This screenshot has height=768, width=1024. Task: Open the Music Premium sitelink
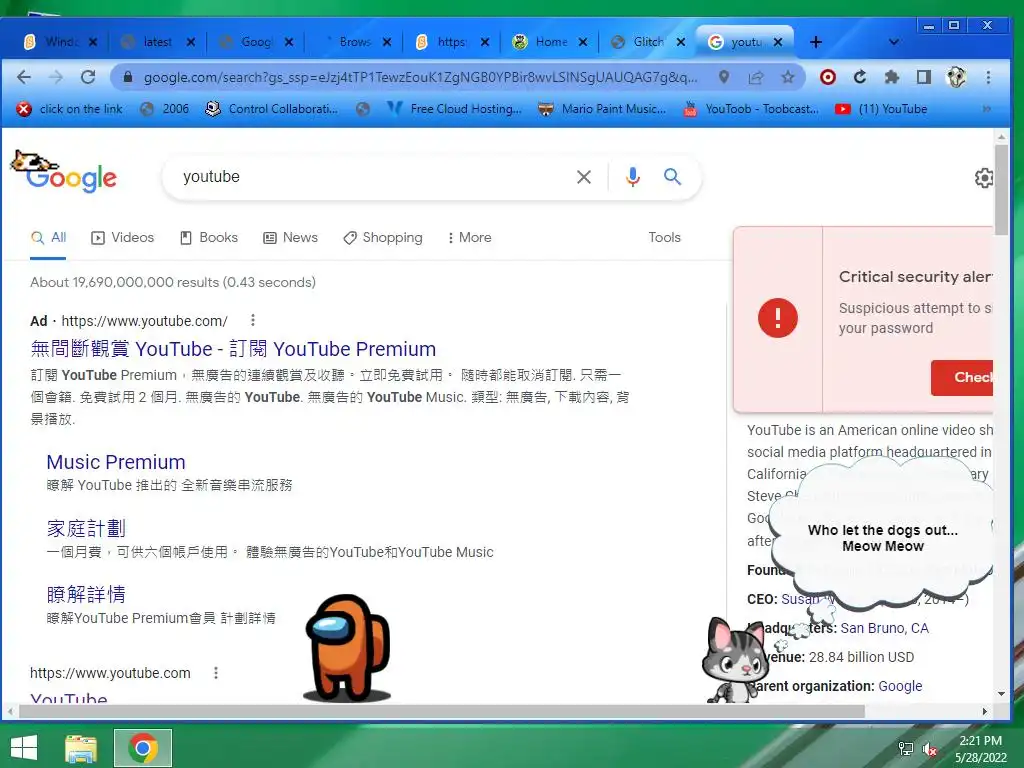tap(116, 462)
